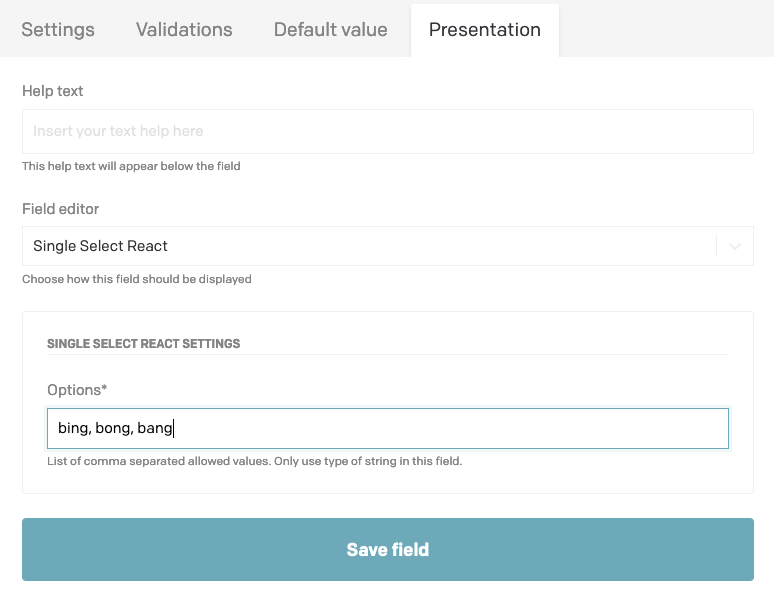Viewport: 774px width, 602px height.
Task: Switch to the Default value tab
Action: pyautogui.click(x=330, y=29)
